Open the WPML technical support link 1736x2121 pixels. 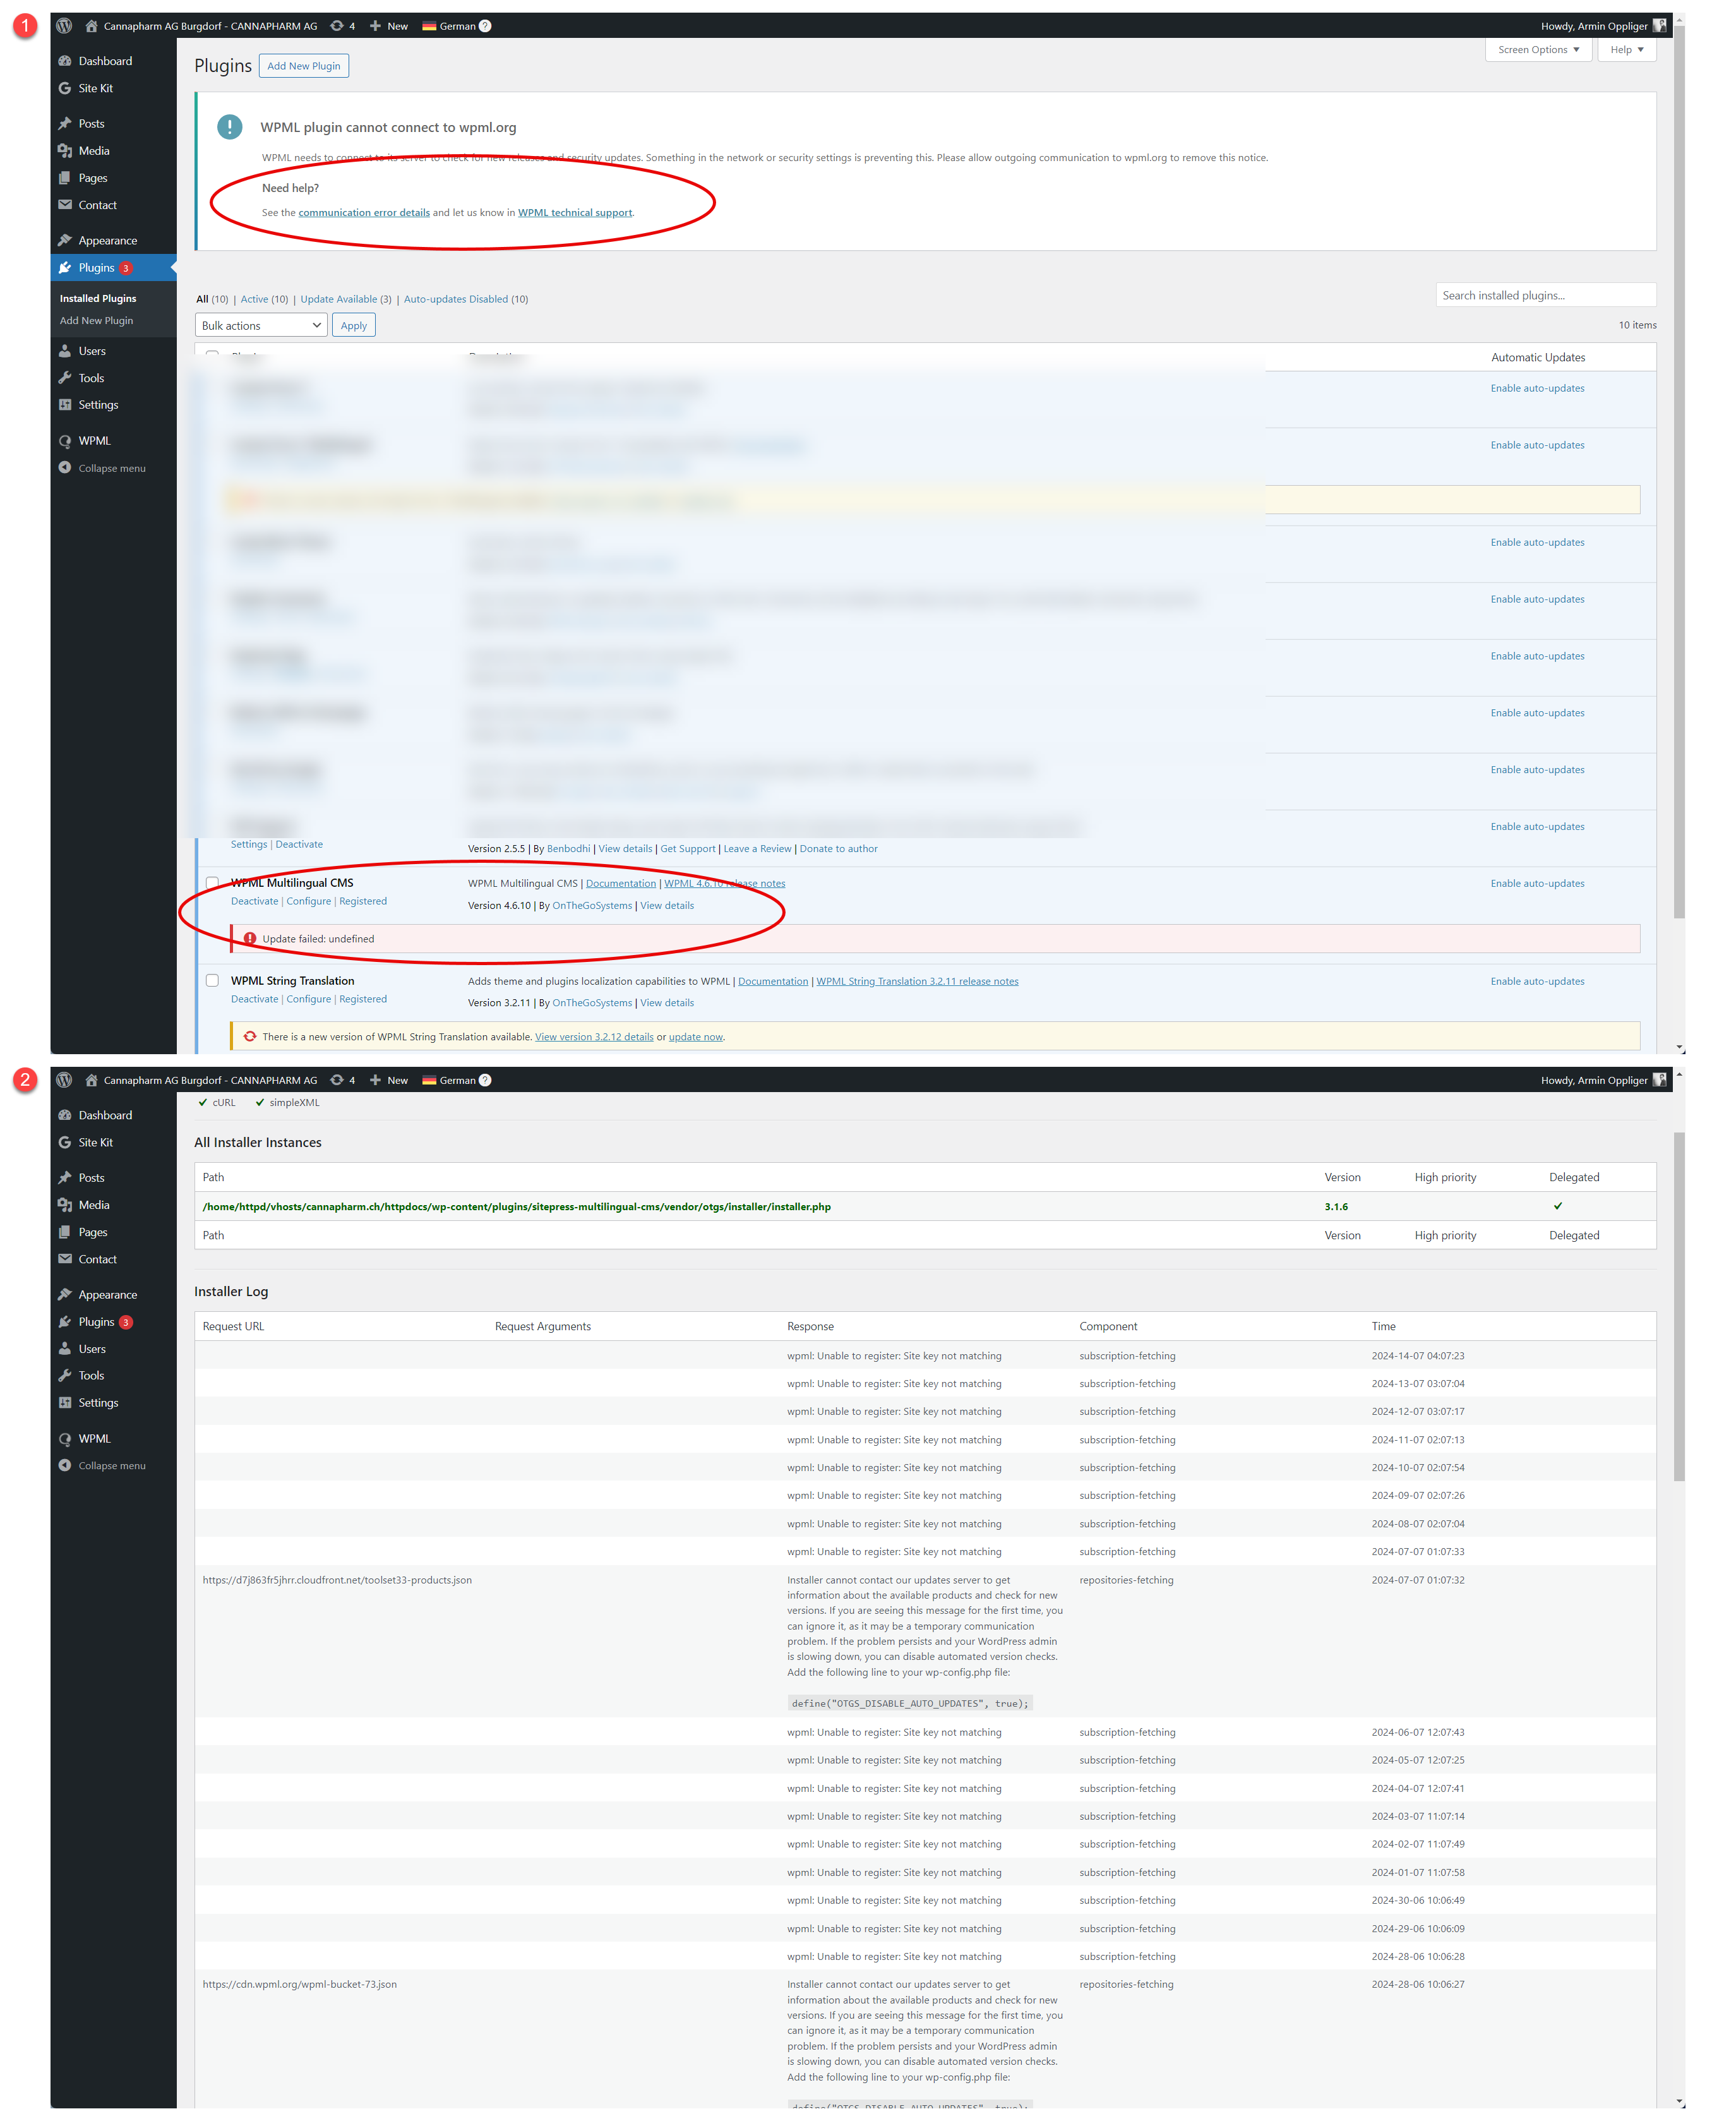575,212
